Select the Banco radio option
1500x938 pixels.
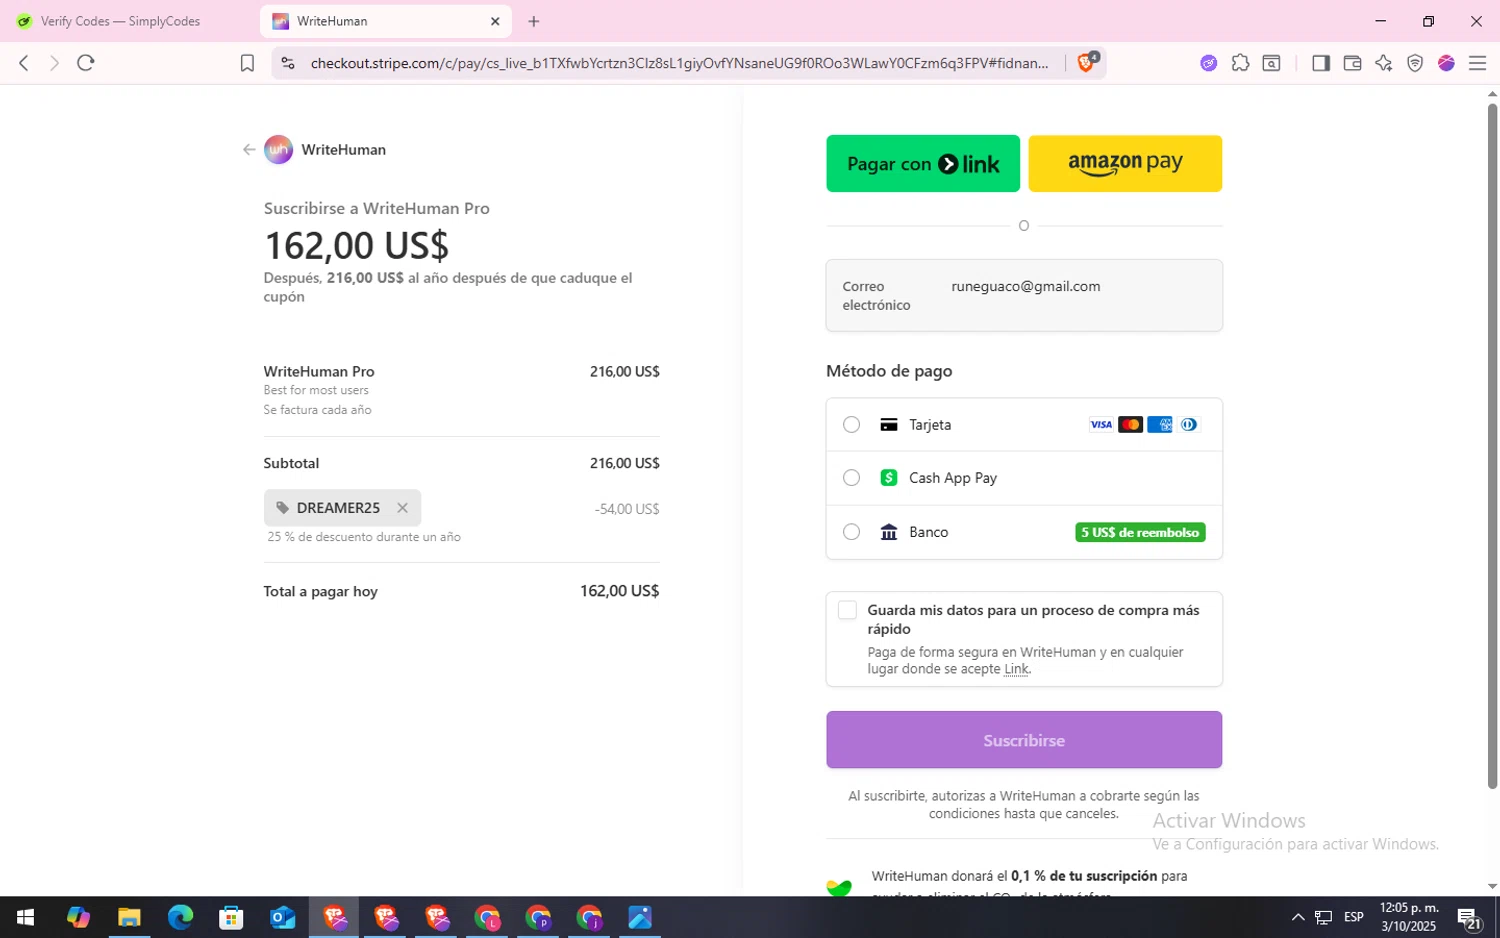pyautogui.click(x=851, y=532)
